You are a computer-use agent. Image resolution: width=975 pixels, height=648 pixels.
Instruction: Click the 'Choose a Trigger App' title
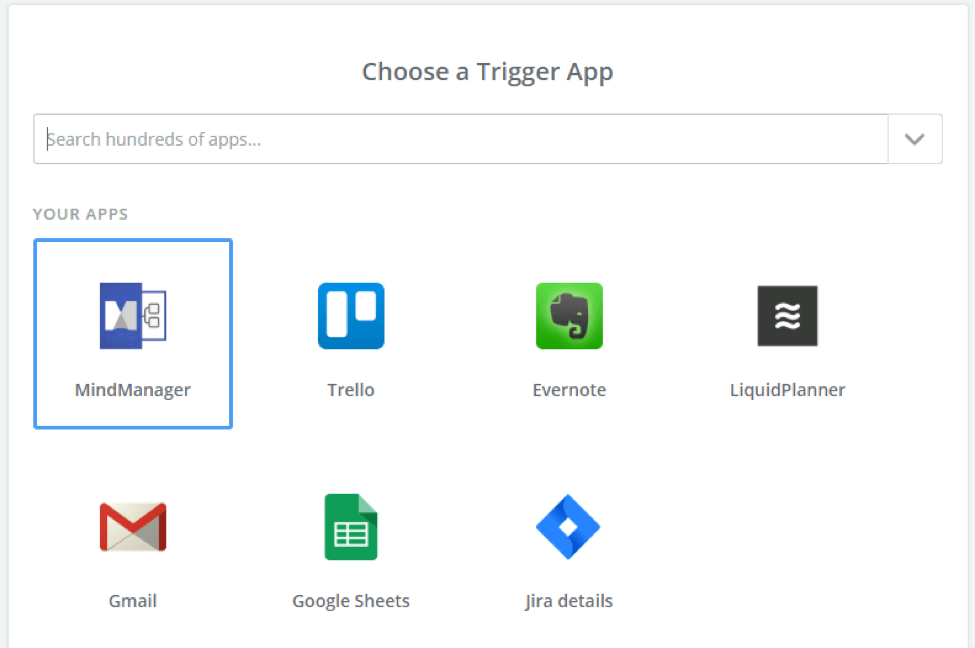pyautogui.click(x=488, y=72)
